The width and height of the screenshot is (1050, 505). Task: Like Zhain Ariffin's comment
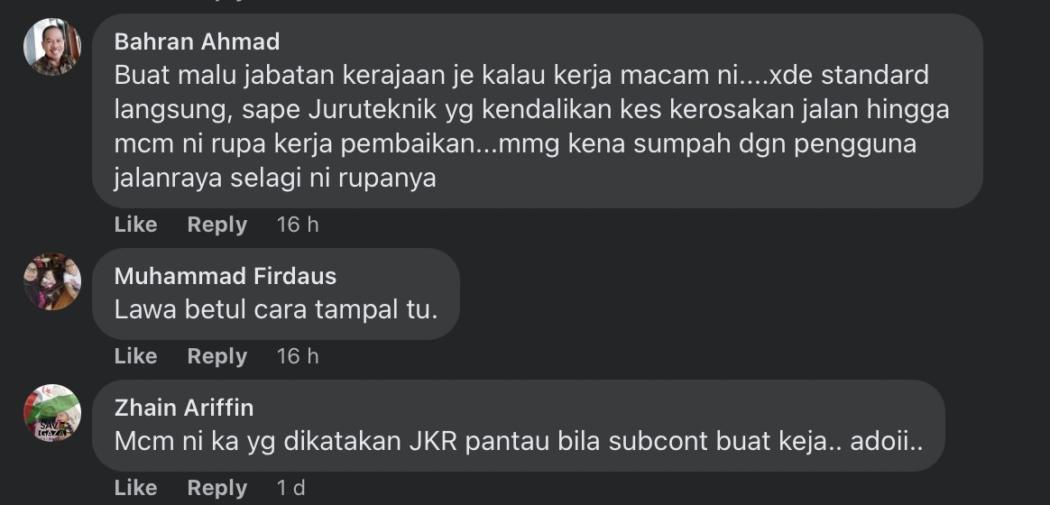coord(136,488)
